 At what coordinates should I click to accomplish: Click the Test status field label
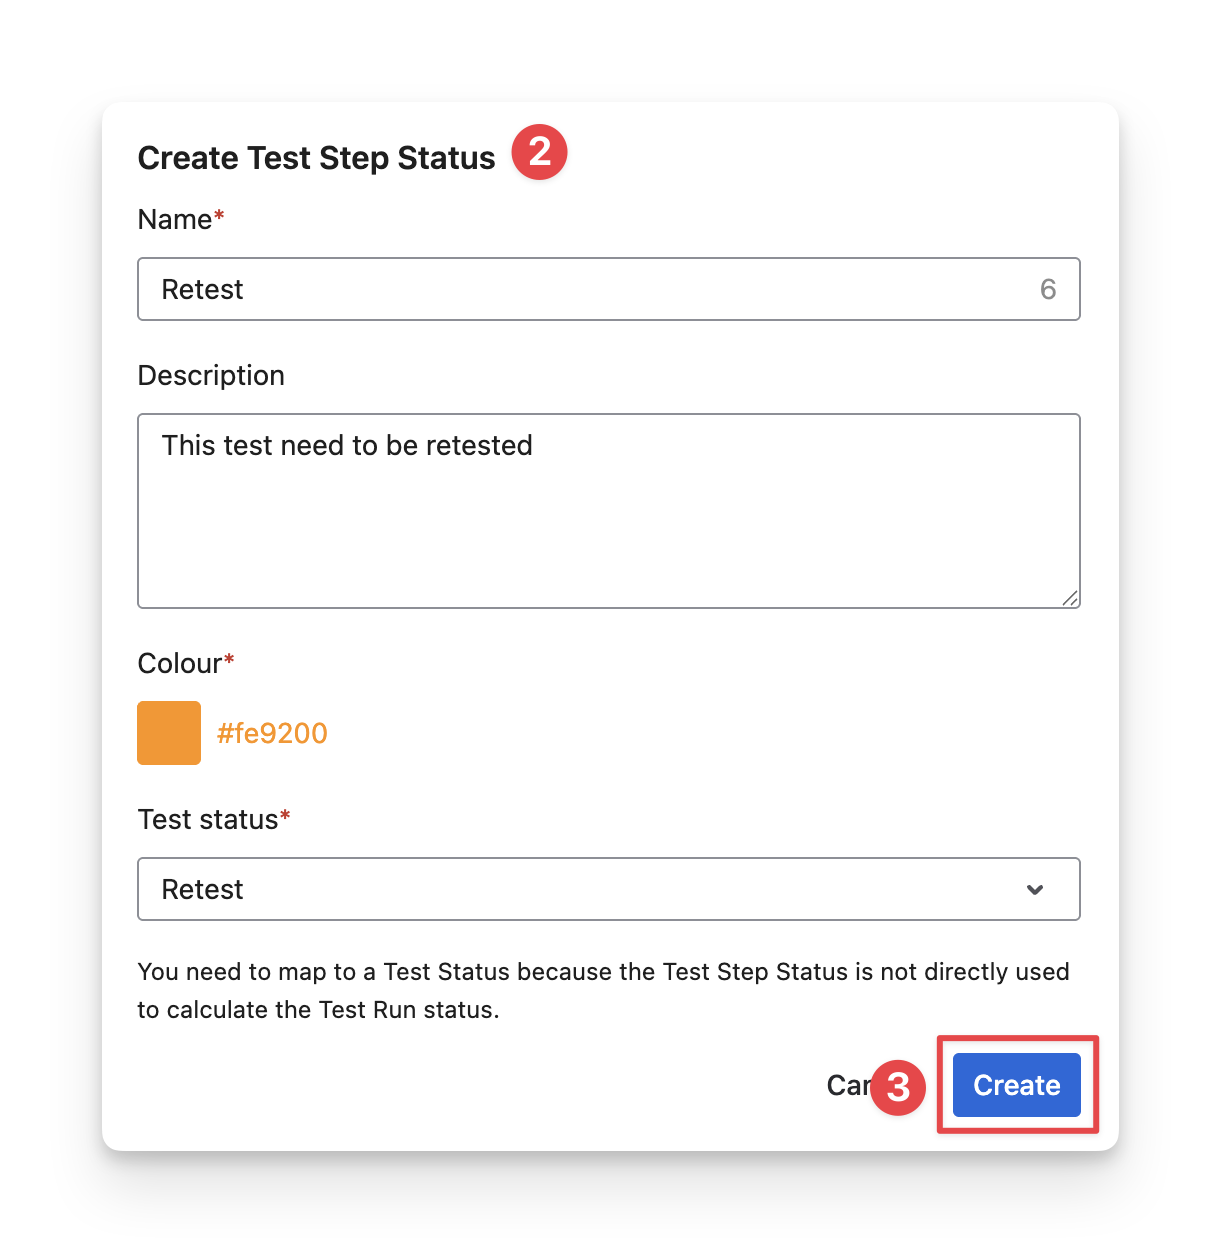coord(208,819)
